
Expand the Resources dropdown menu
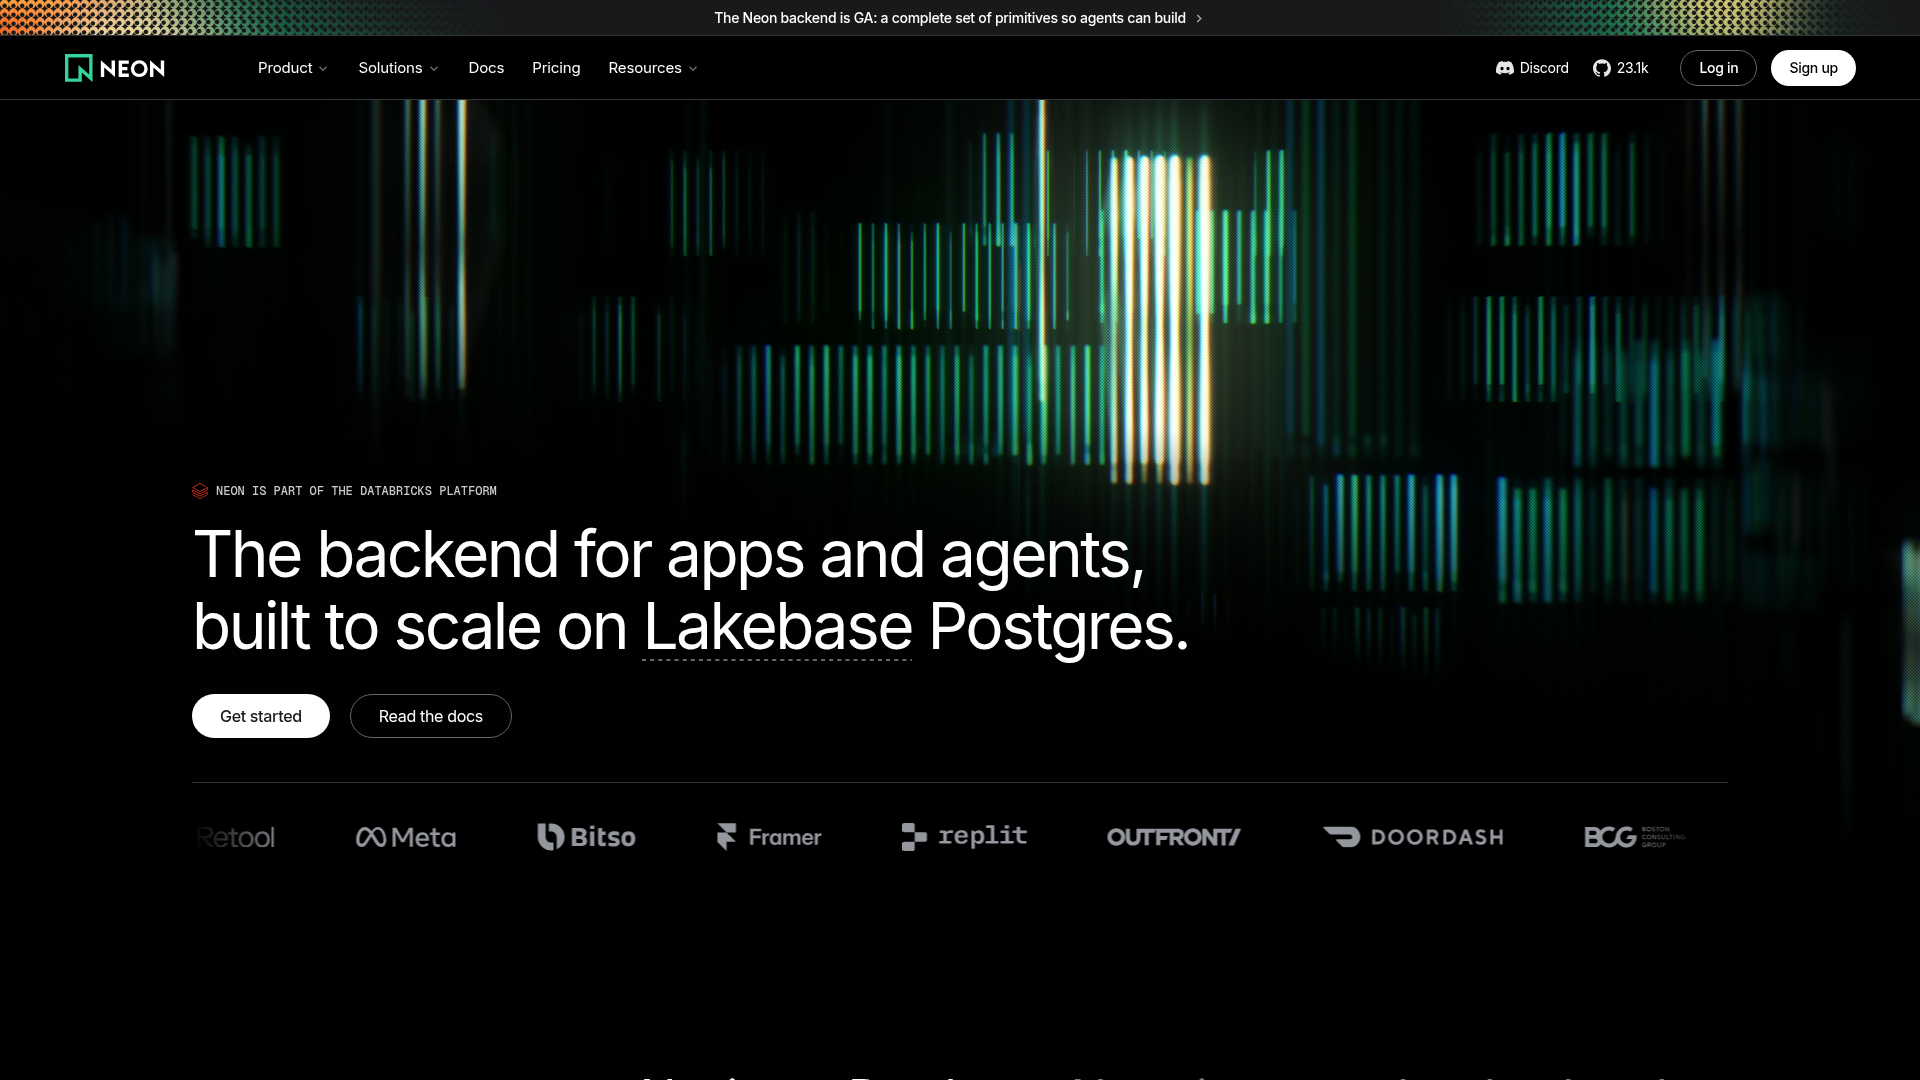coord(653,68)
